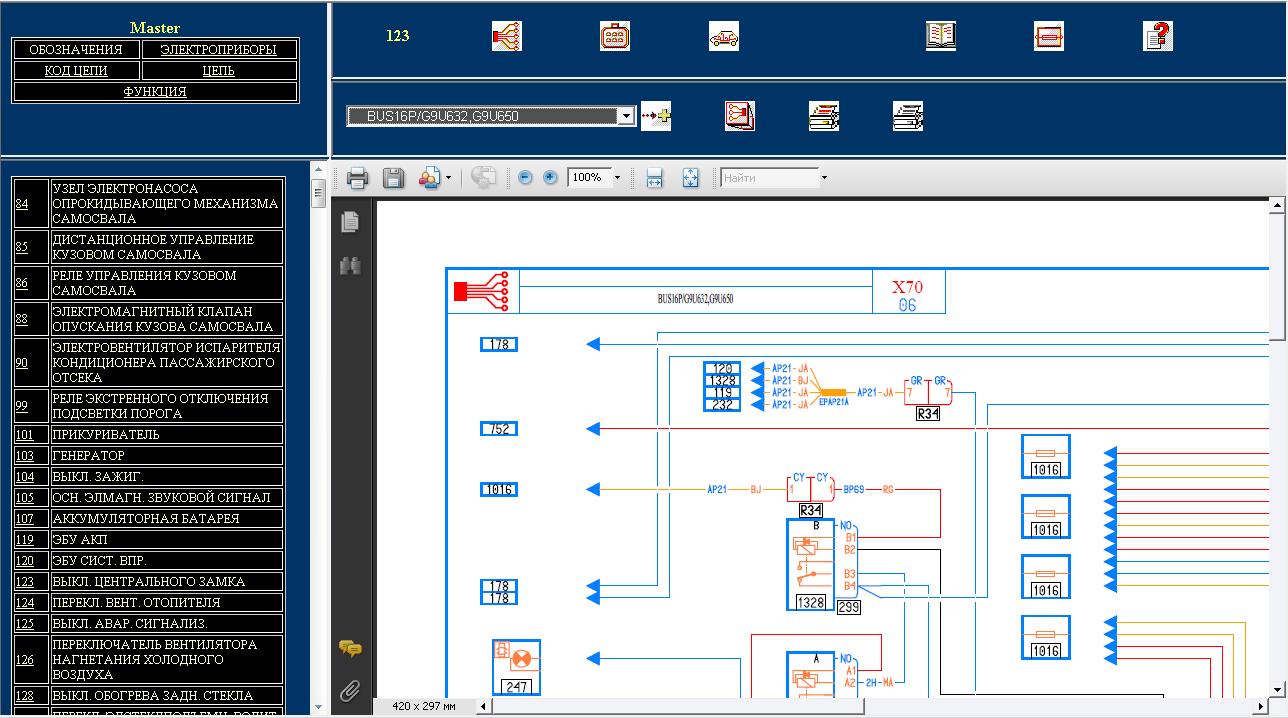
Task: Open the binoculars search panel
Action: pos(349,266)
